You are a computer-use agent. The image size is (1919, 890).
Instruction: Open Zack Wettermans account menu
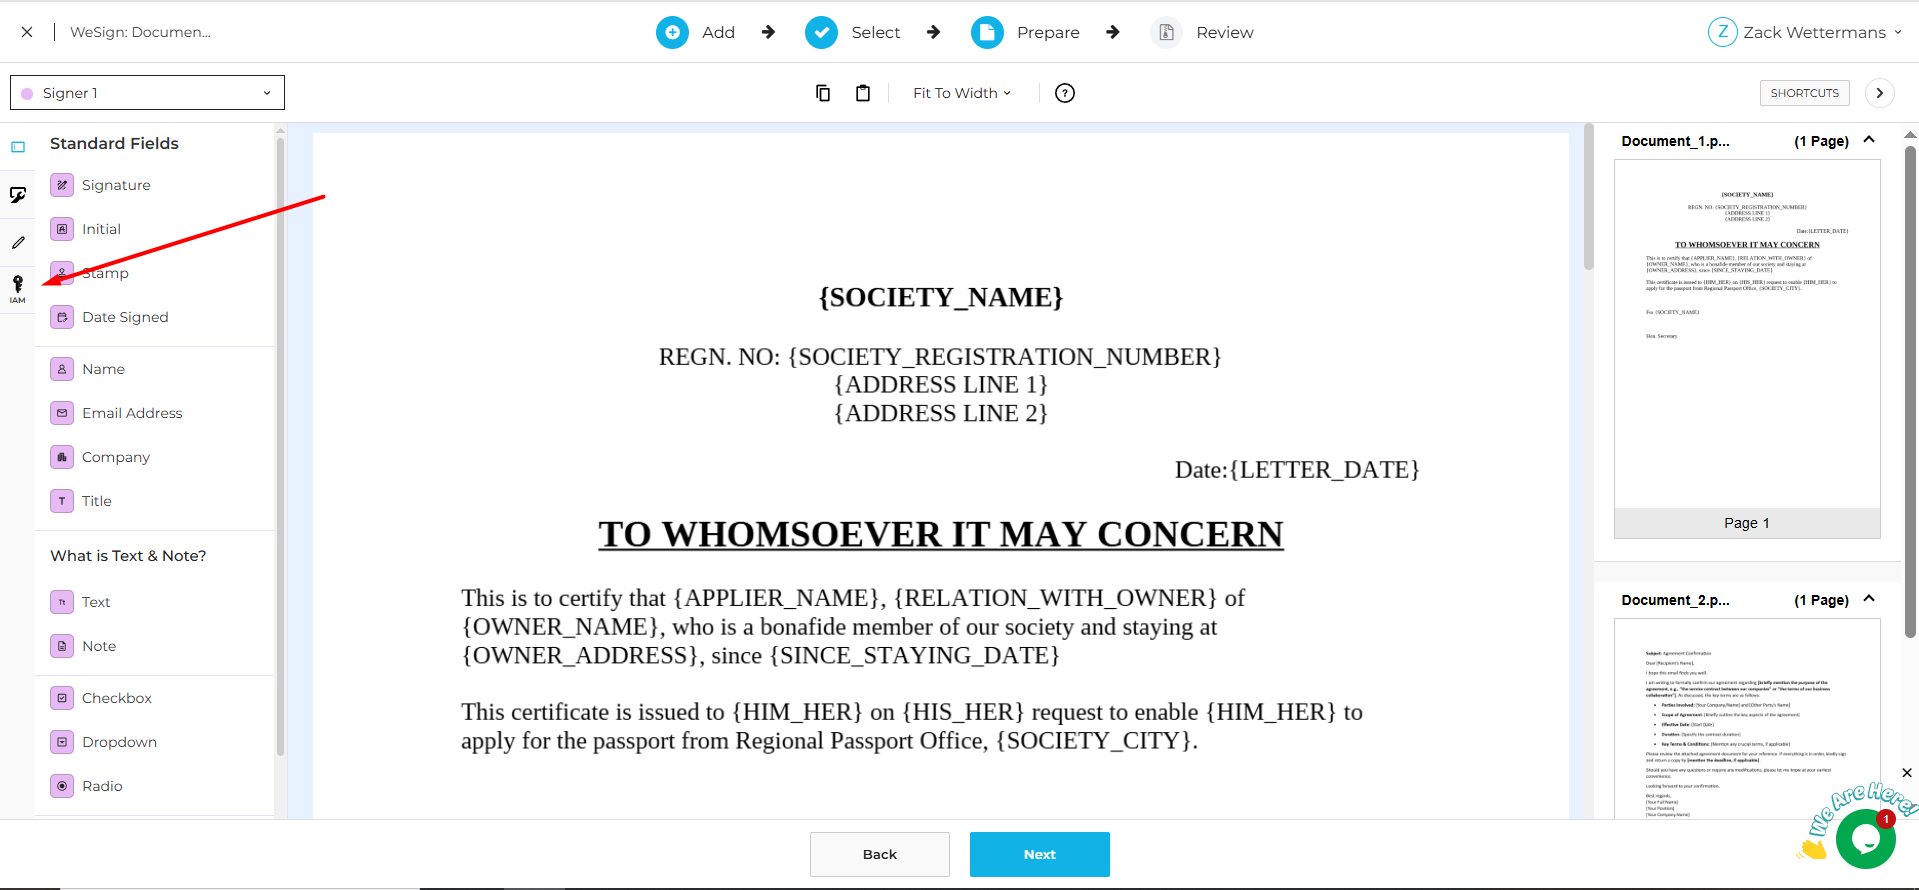tap(1804, 32)
